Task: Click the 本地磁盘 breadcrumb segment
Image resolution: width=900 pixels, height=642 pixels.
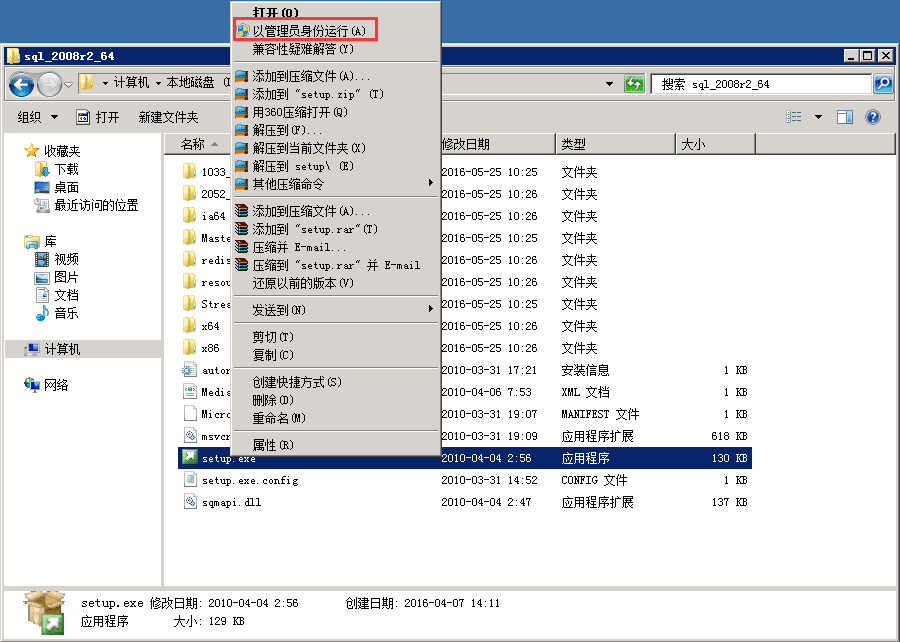Action: [x=190, y=83]
